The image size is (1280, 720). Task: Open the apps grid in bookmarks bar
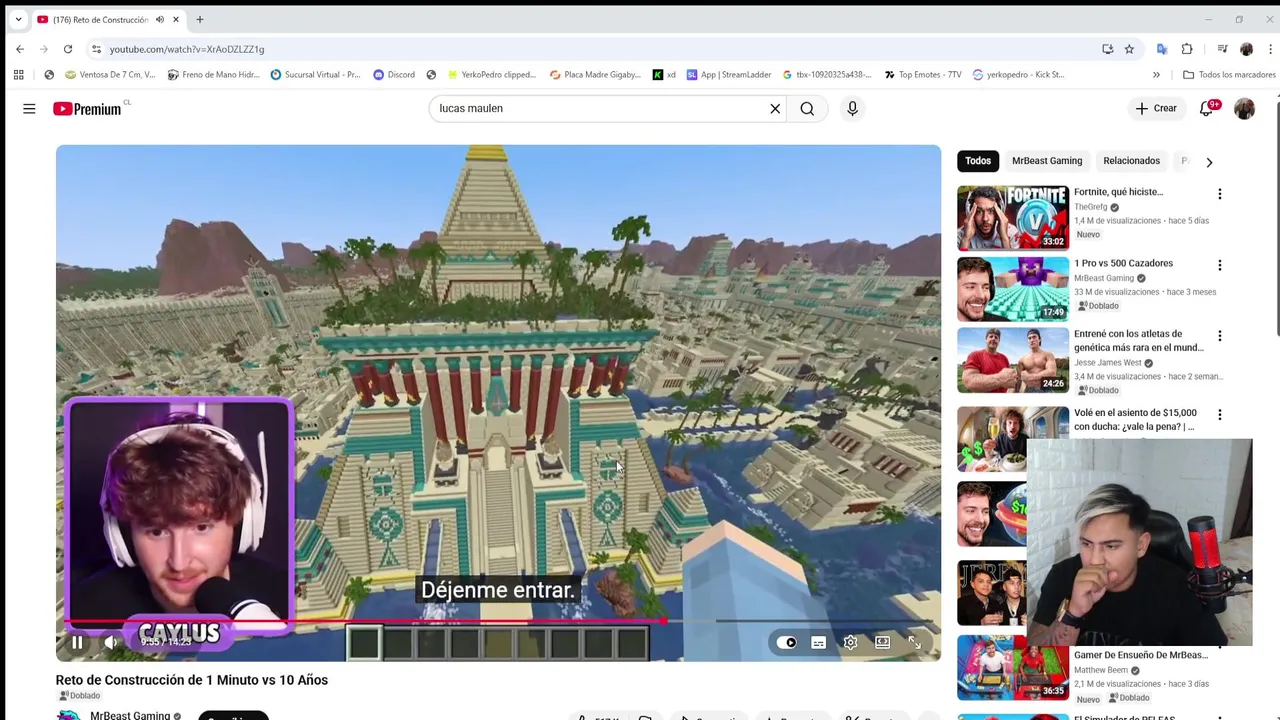18,74
